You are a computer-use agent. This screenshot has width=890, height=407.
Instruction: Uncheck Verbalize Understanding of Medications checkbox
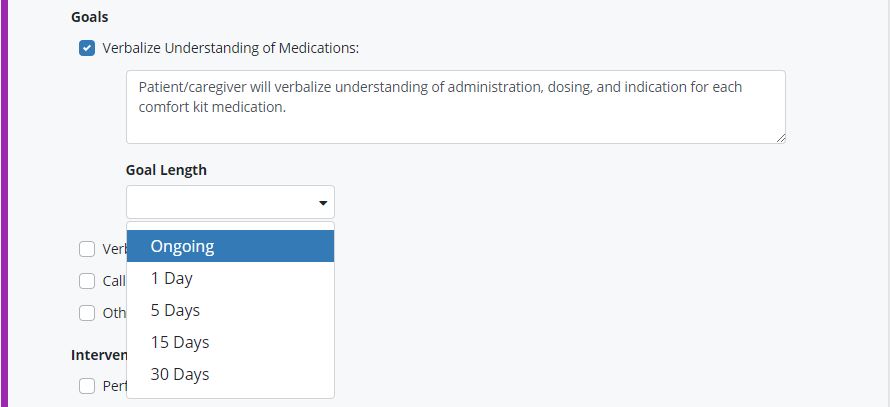(87, 48)
